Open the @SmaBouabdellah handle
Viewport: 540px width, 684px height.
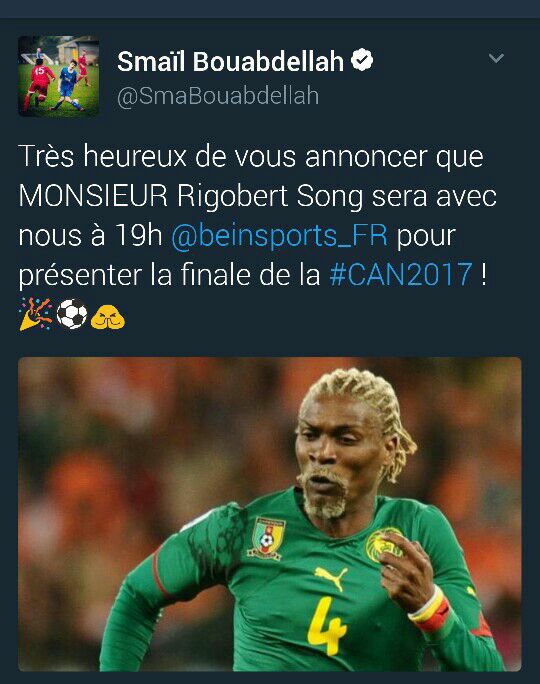point(218,96)
